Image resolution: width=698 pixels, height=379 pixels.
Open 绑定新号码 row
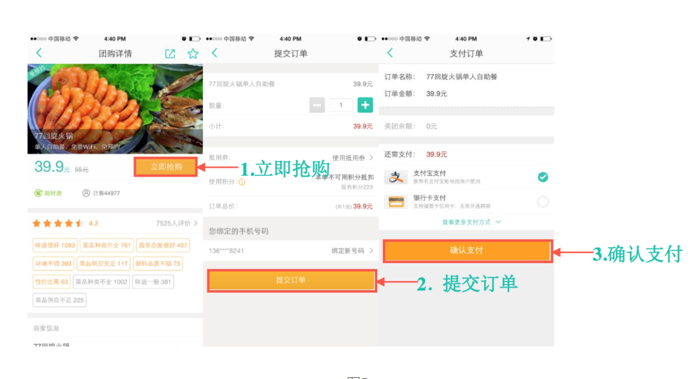[x=291, y=251]
